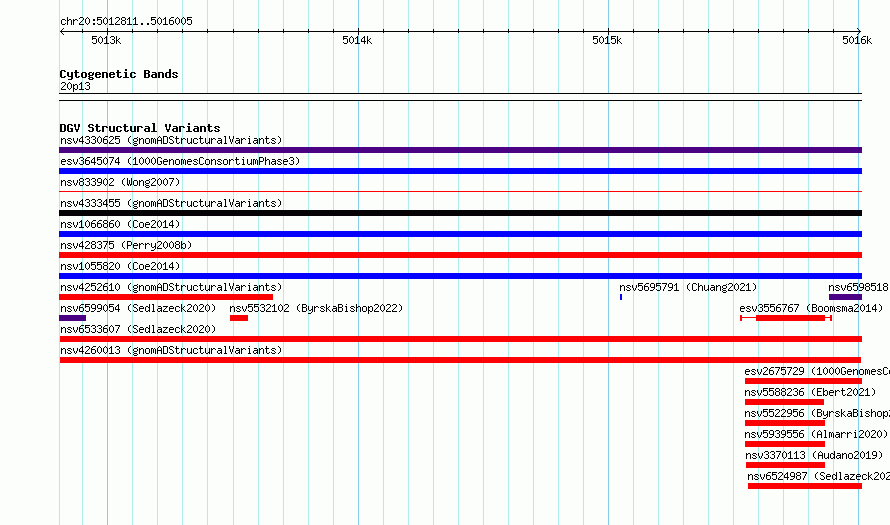Image resolution: width=890 pixels, height=525 pixels.
Task: Open nsv1066860 (Coe2014) label
Action: tap(120, 224)
